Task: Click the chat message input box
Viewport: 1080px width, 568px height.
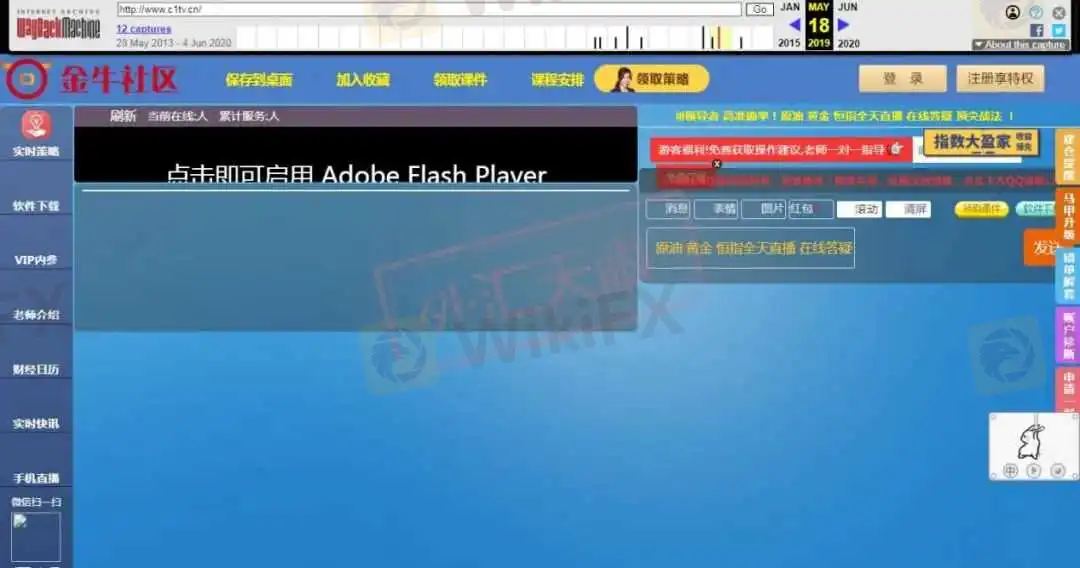Action: [750, 248]
